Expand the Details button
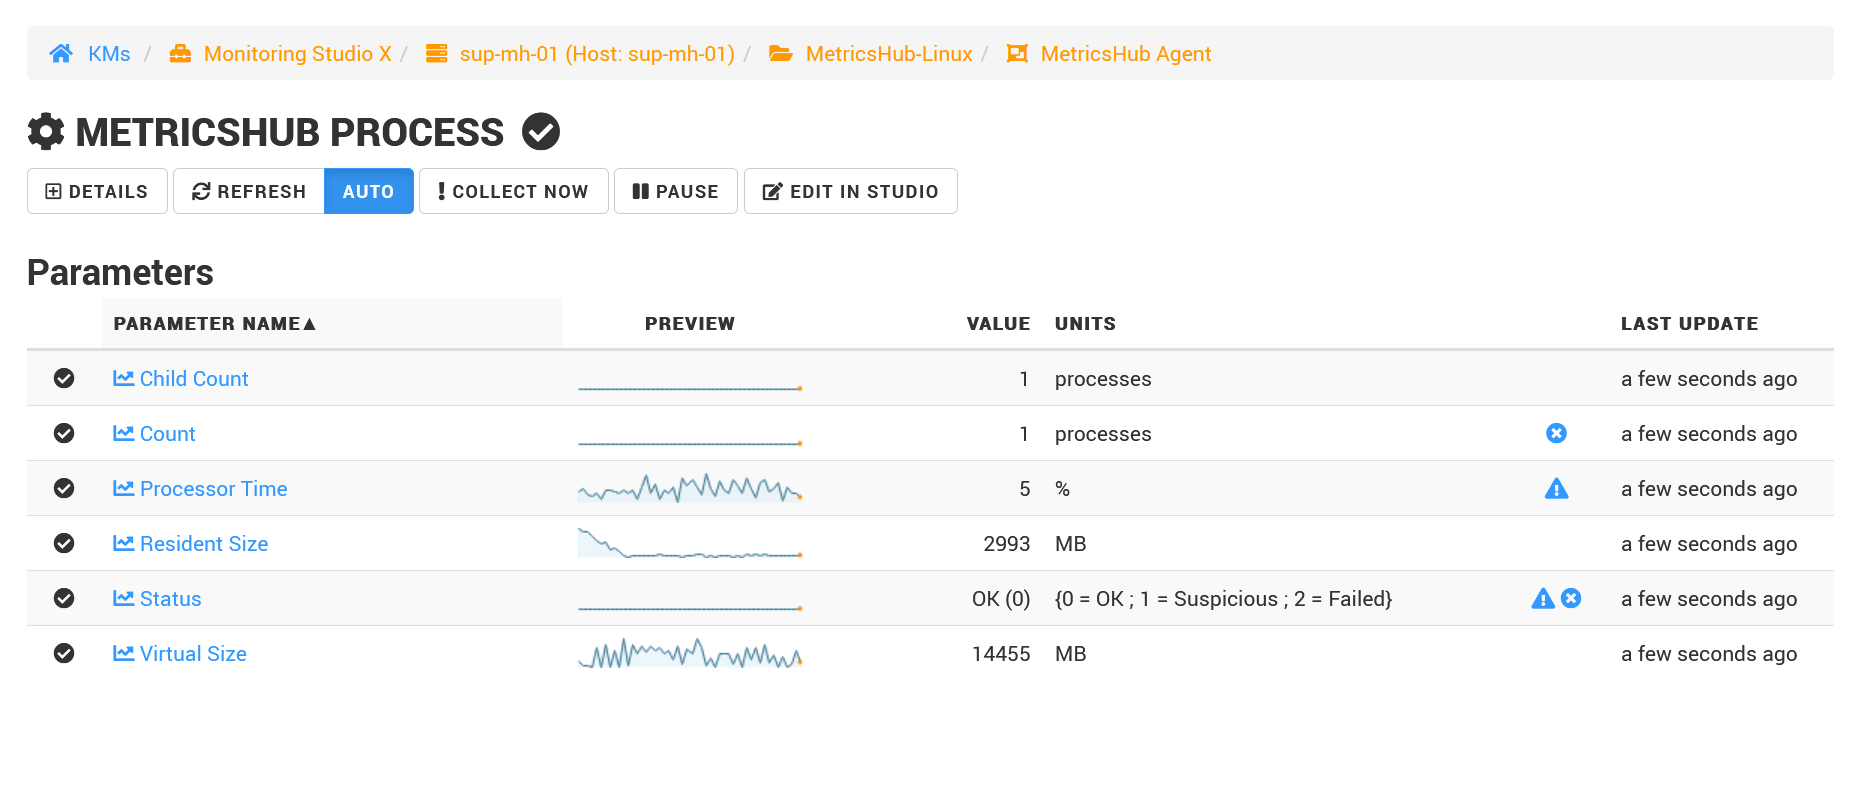Viewport: 1852px width, 786px height. tap(97, 191)
